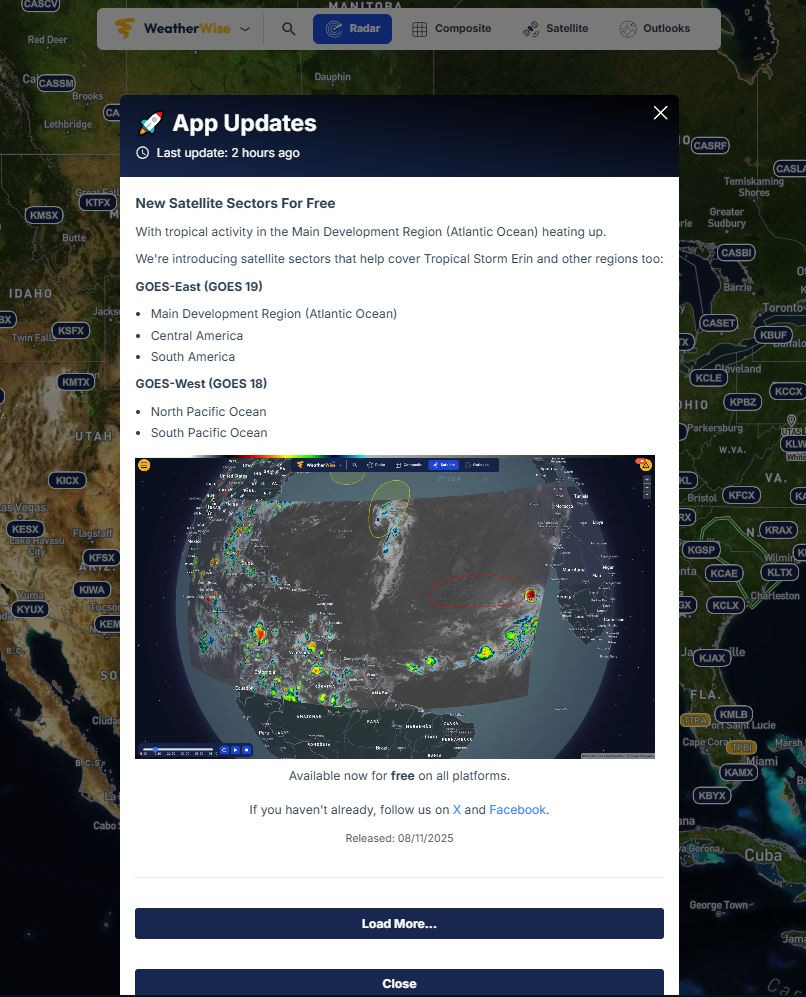Open the Facebook link
Viewport: 806px width, 997px height.
[x=517, y=809]
